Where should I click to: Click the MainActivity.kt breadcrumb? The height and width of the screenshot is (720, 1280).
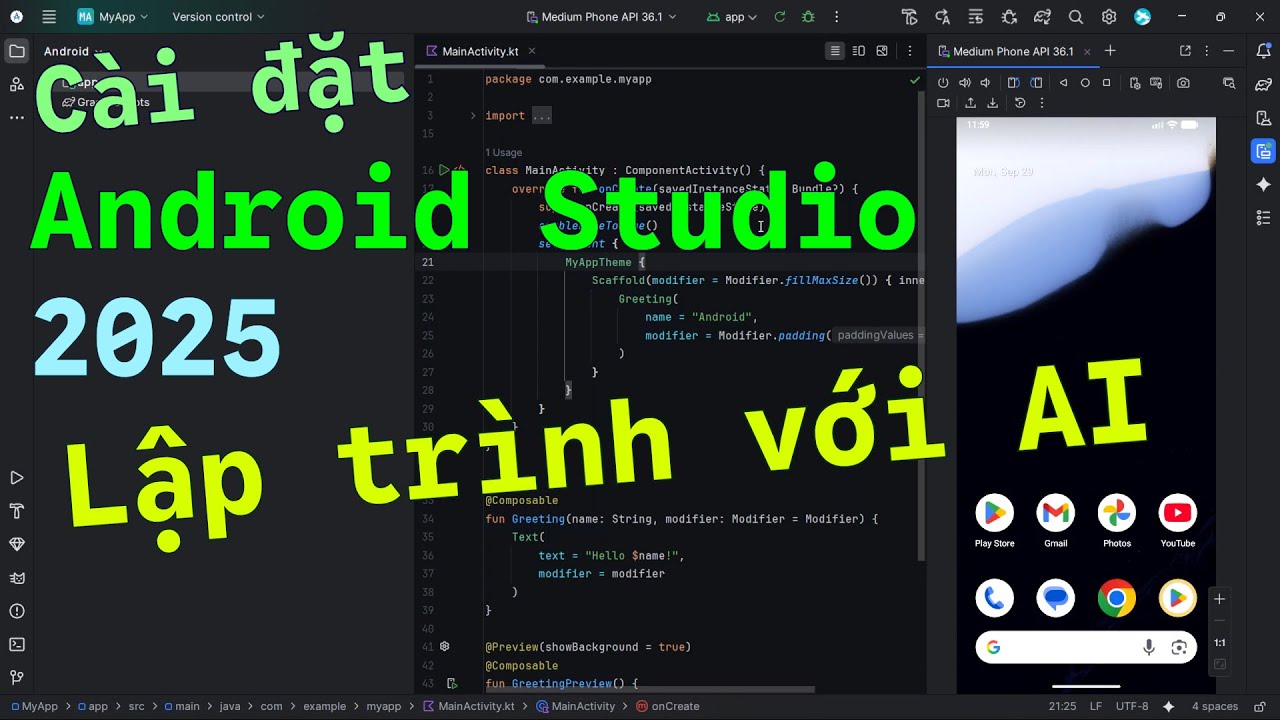point(469,706)
